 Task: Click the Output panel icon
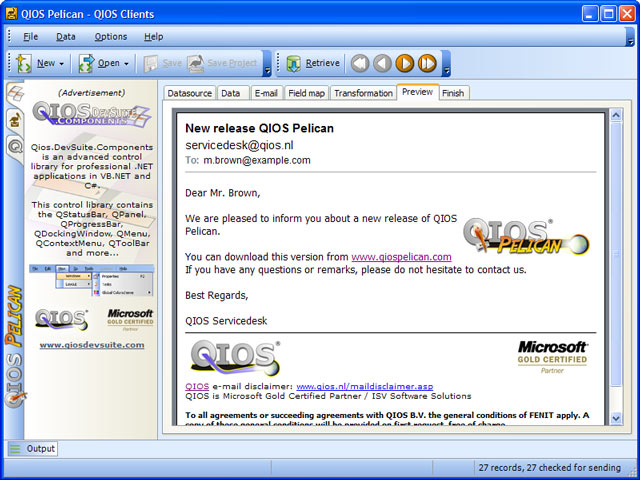point(15,449)
